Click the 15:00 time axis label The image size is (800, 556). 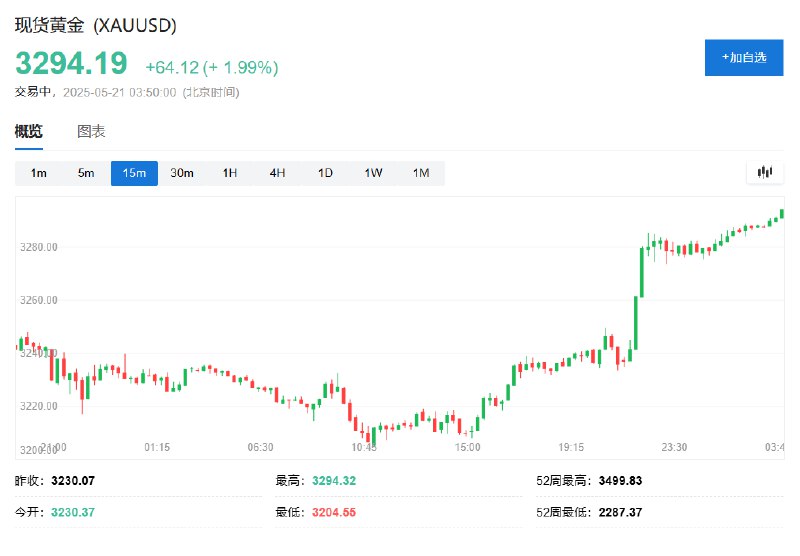click(x=468, y=447)
